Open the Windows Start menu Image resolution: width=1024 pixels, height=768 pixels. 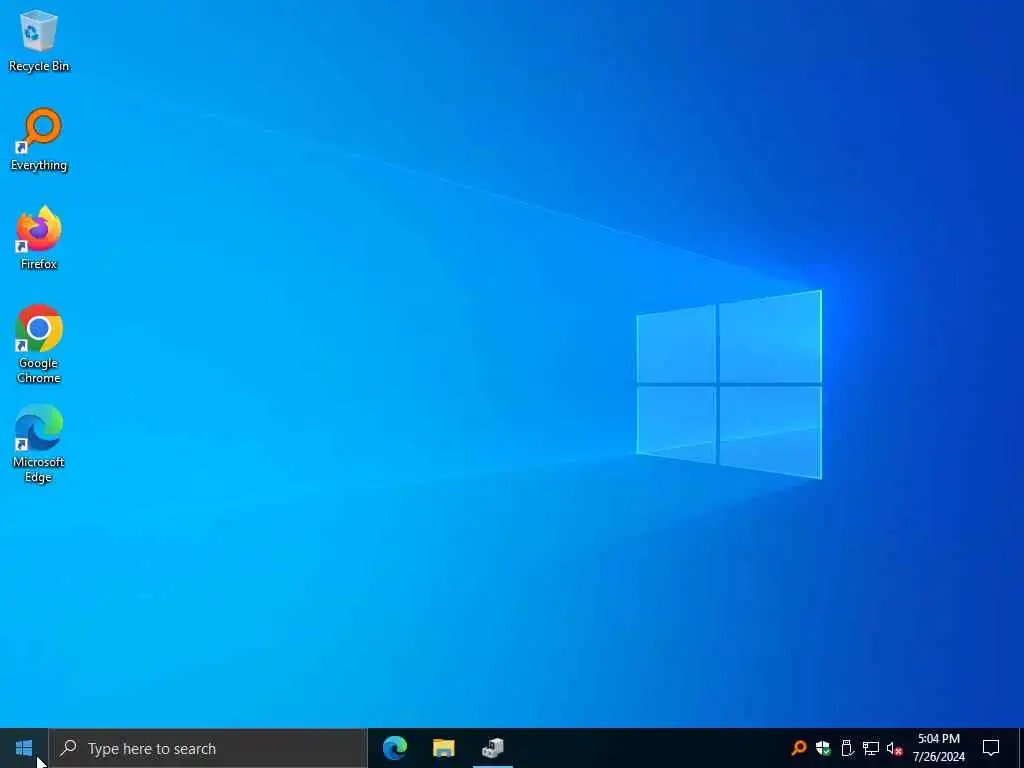point(24,748)
